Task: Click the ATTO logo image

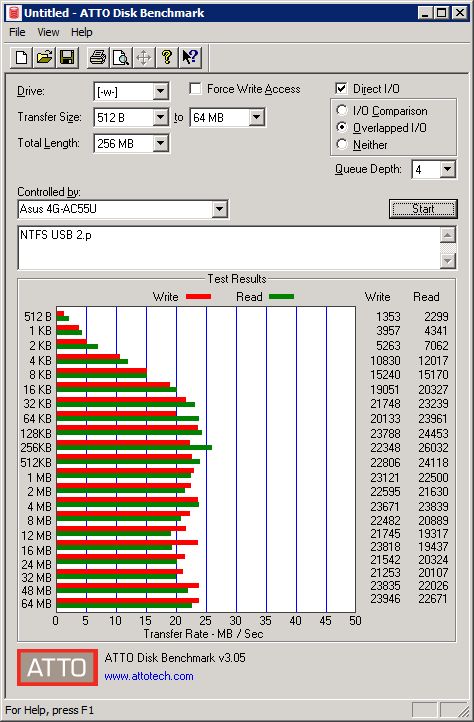Action: [x=58, y=667]
